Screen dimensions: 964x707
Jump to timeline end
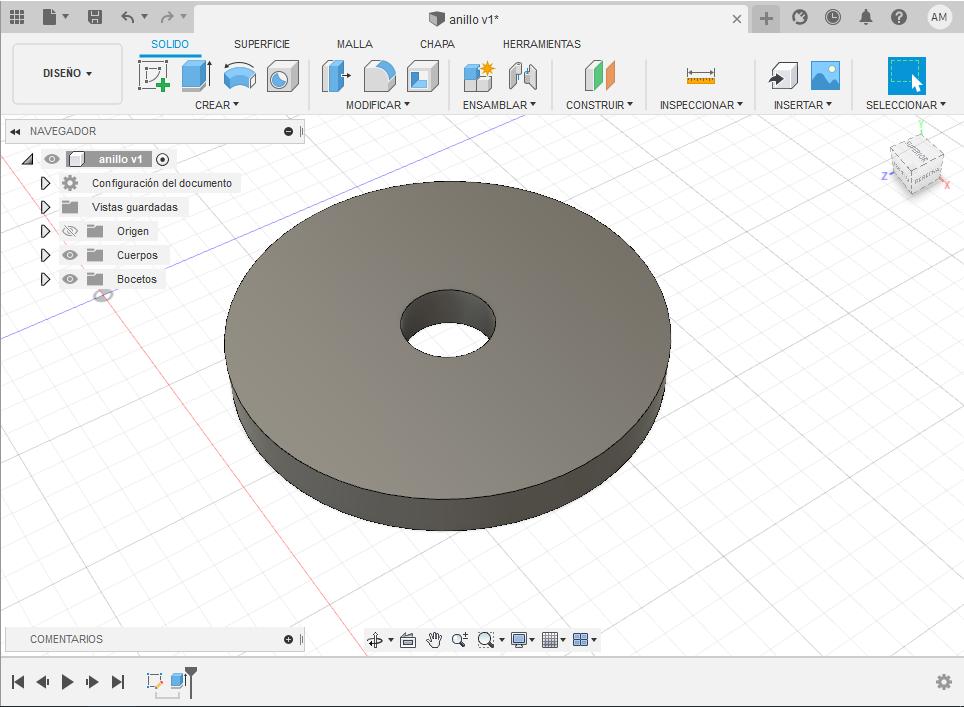(117, 682)
